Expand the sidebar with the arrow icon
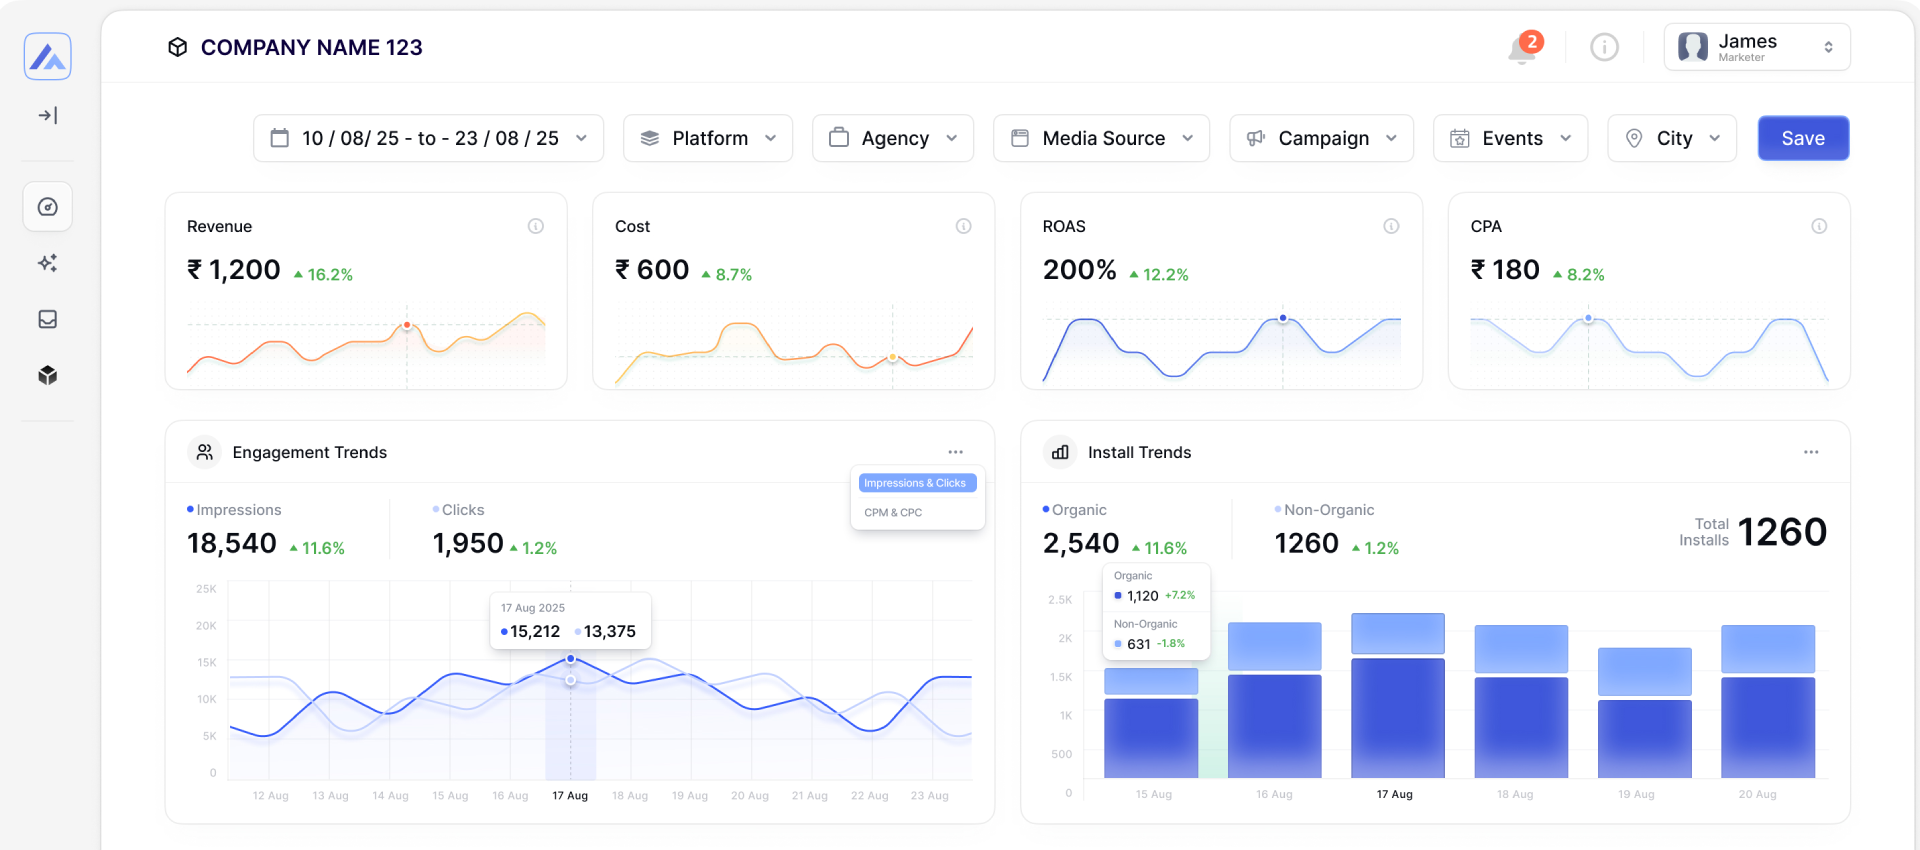Screen dimensions: 1920x850 [47, 116]
